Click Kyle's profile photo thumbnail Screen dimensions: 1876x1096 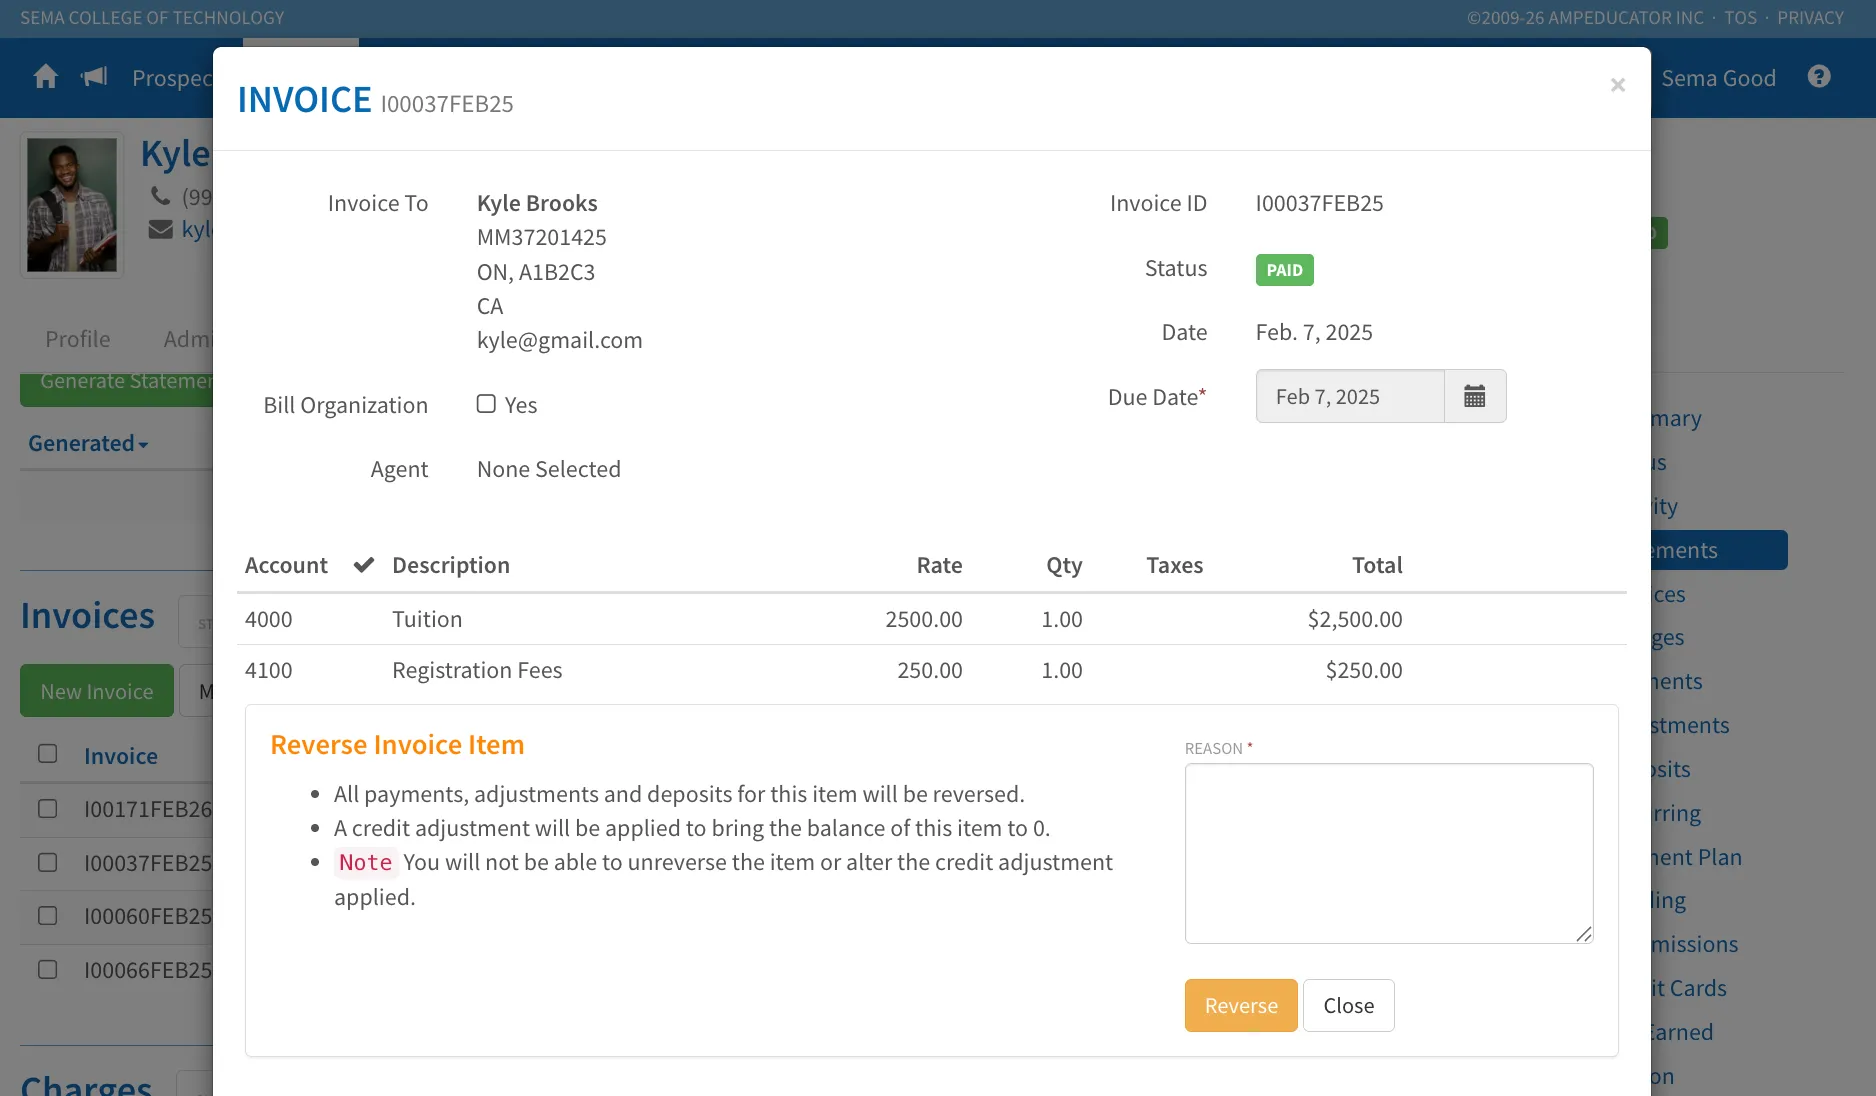(x=72, y=205)
